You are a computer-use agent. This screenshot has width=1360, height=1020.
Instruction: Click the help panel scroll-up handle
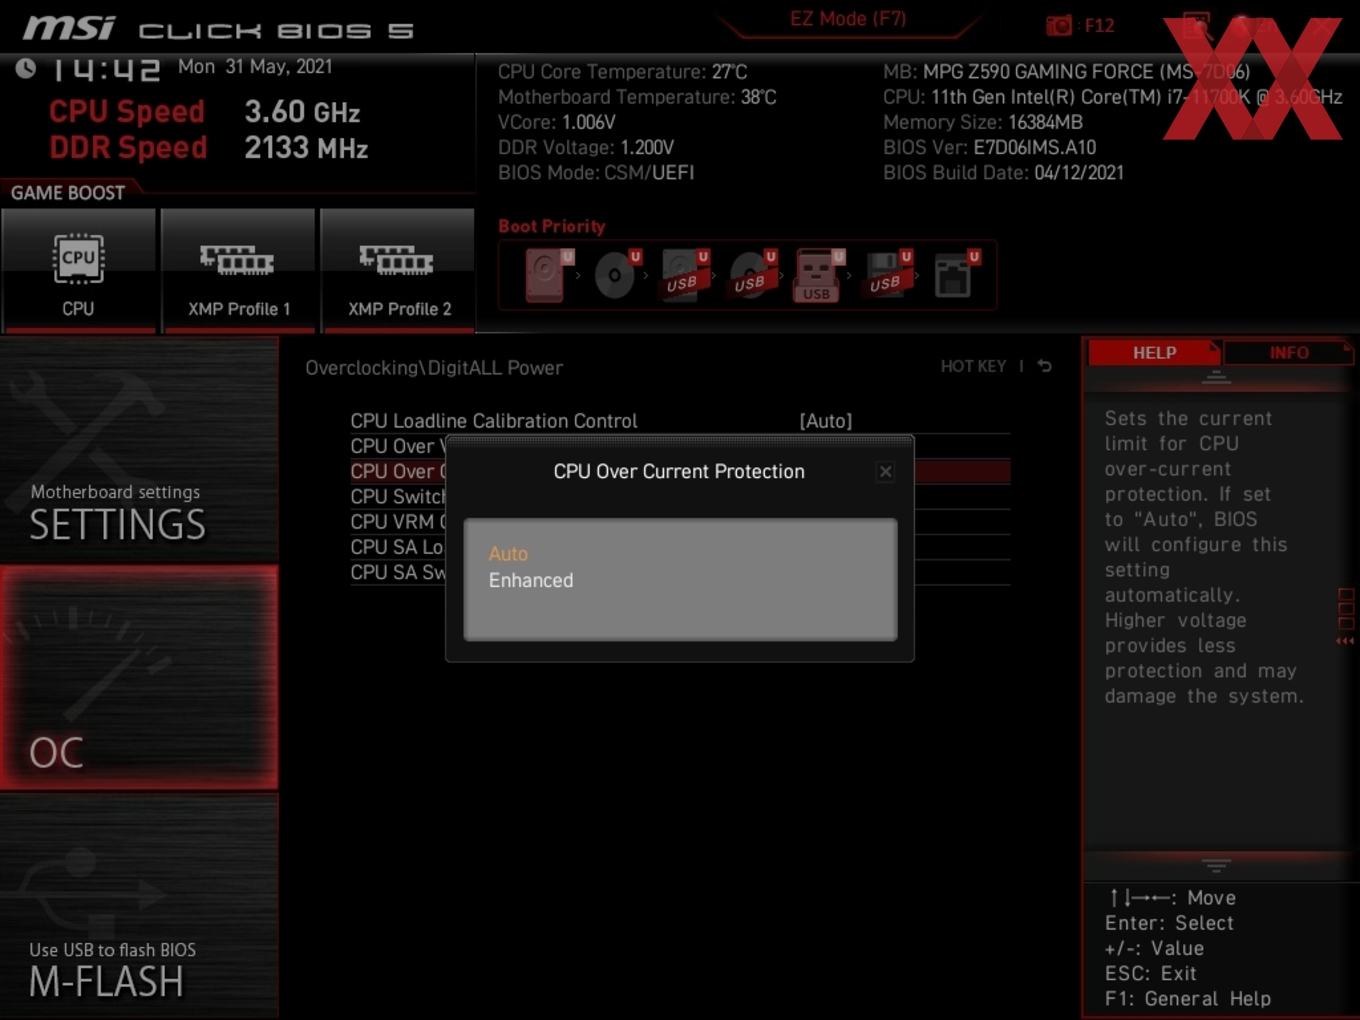pyautogui.click(x=1216, y=377)
